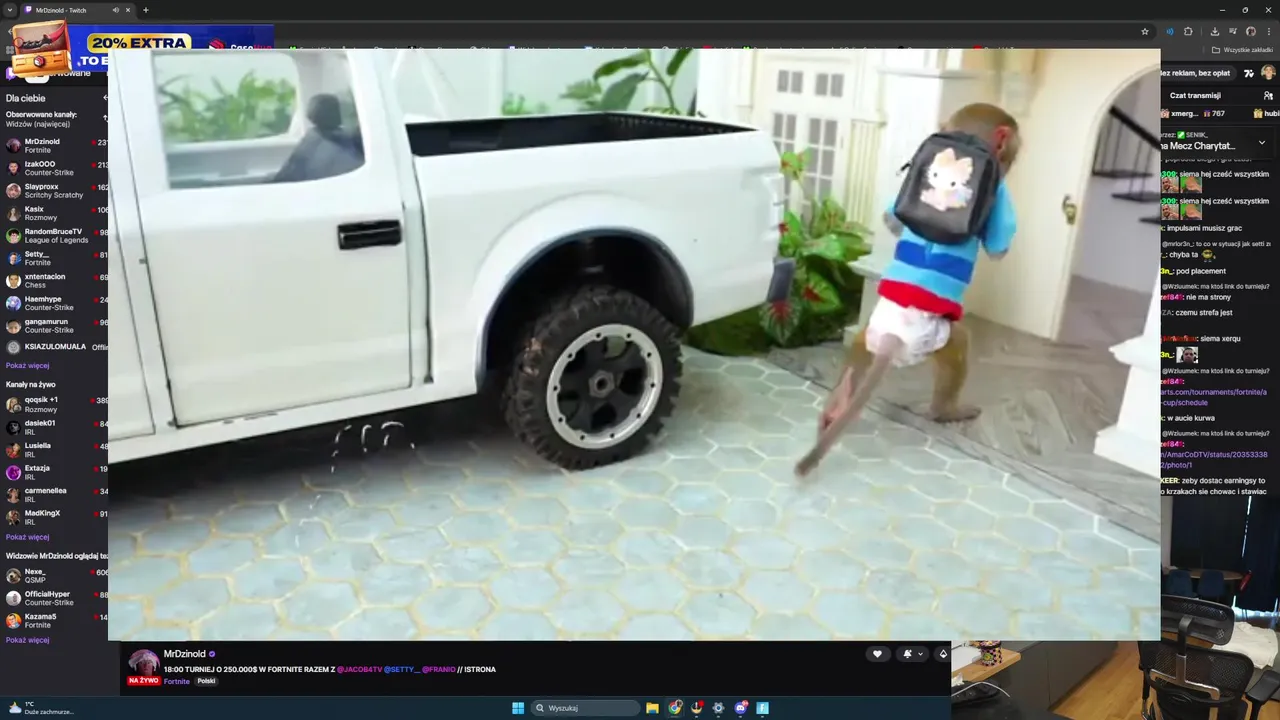1280x720 pixels.
Task: Open IzakOOO channel in sidebar
Action: [55, 168]
